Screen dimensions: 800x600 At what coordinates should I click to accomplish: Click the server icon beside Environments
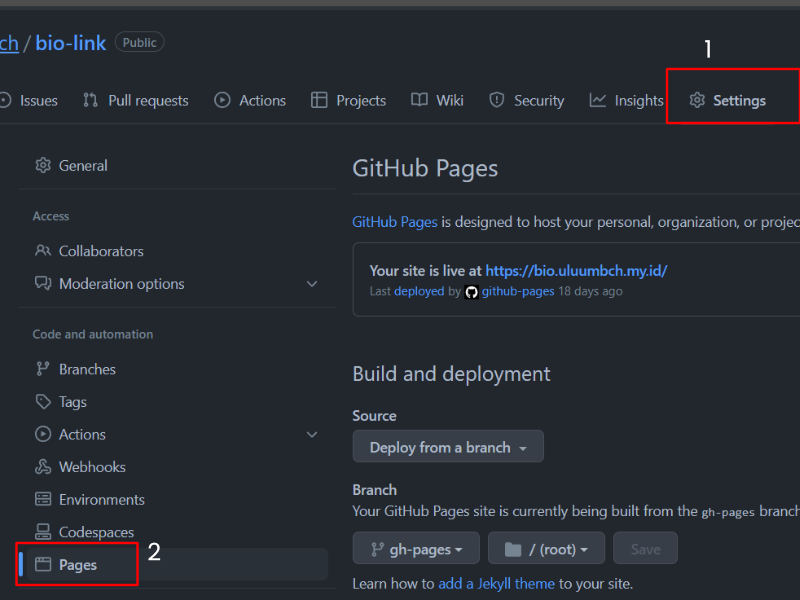(x=43, y=499)
